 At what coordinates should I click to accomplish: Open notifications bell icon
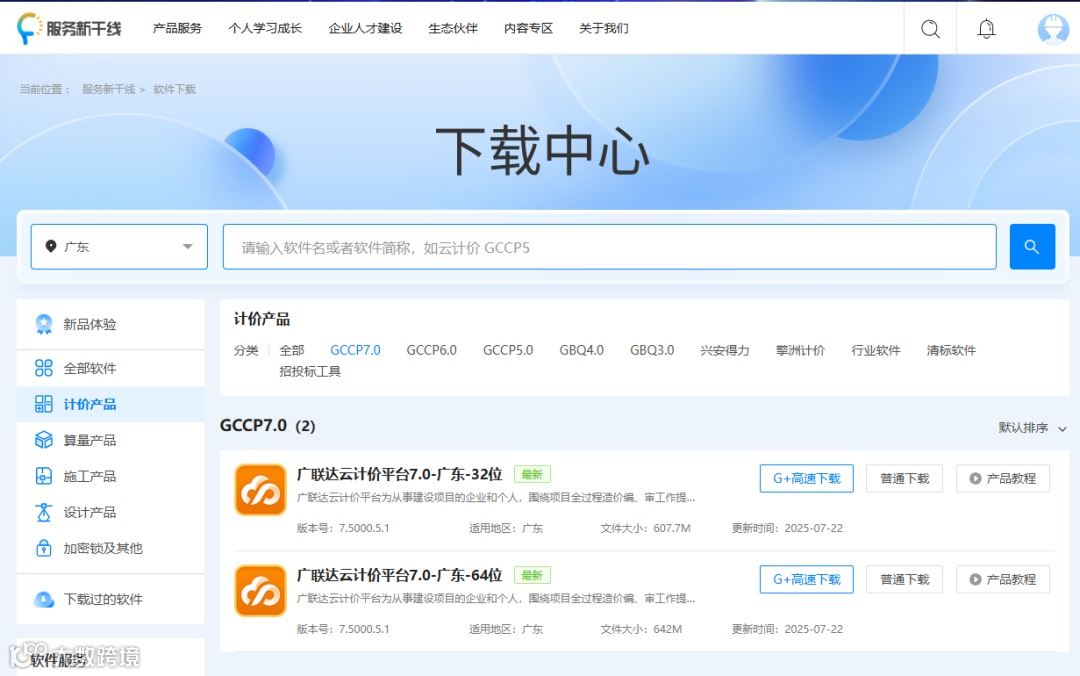[986, 28]
